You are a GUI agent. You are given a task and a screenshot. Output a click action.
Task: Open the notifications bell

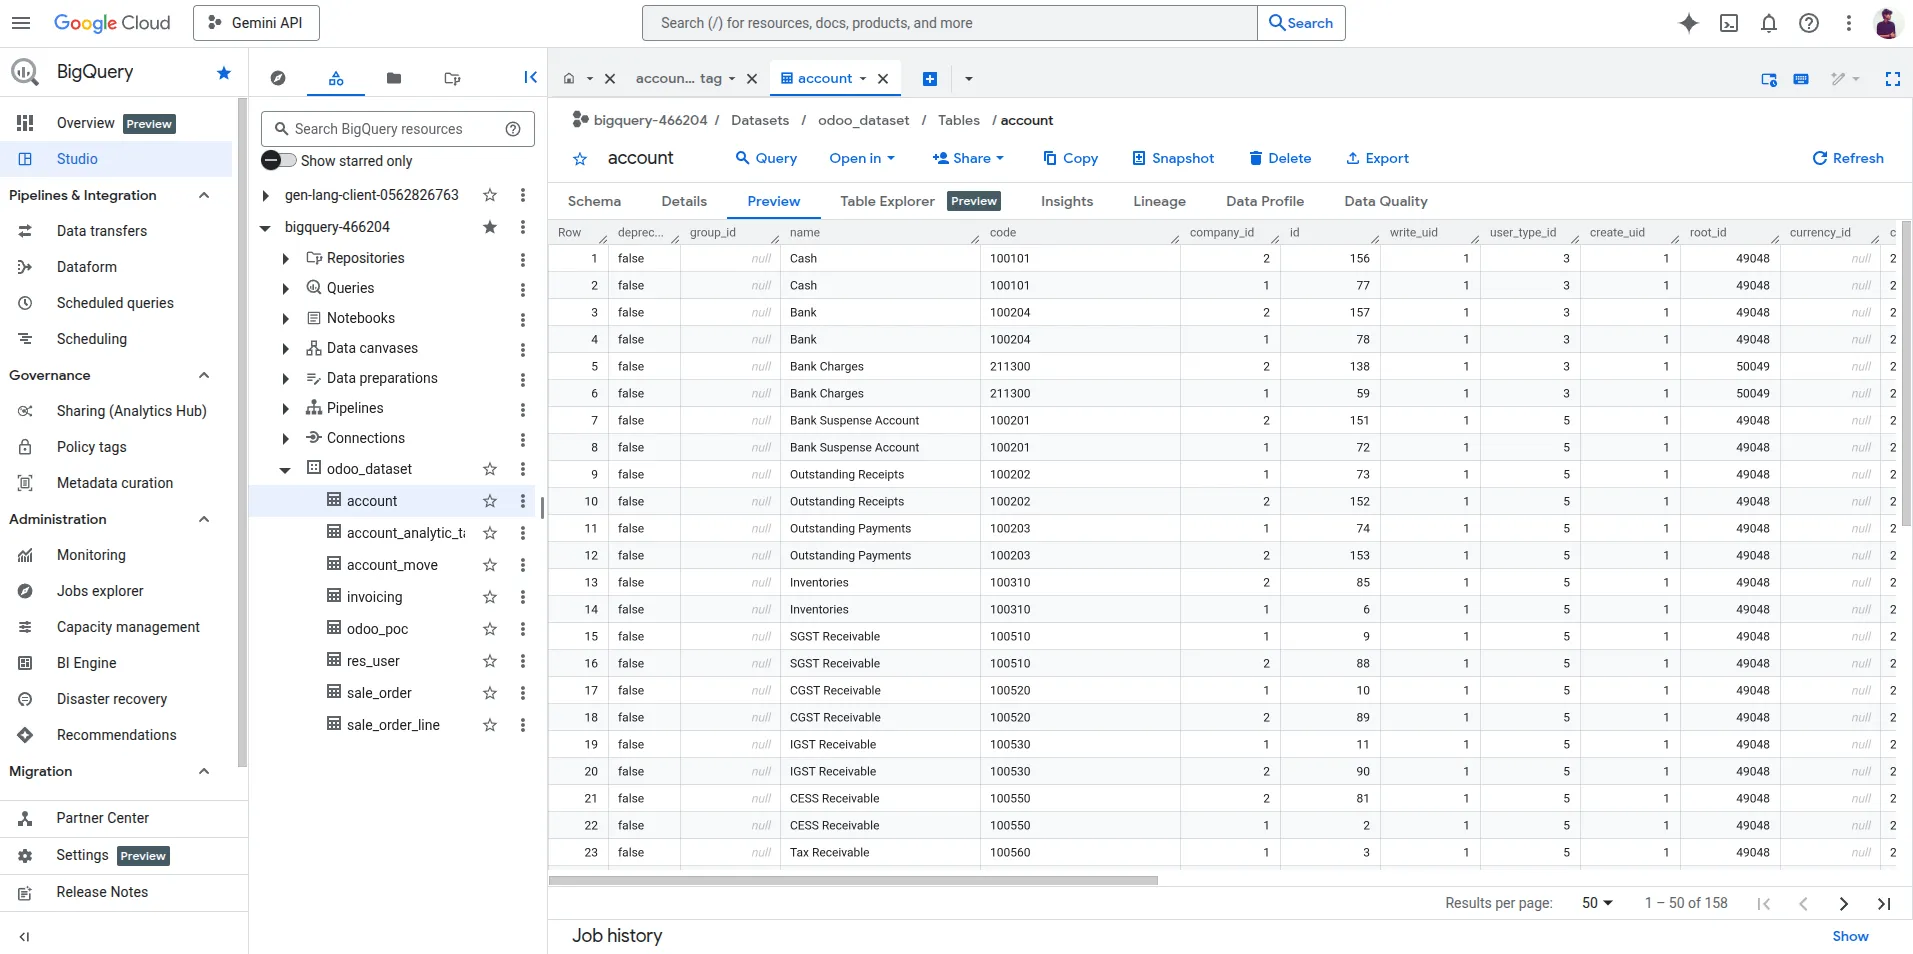point(1769,23)
